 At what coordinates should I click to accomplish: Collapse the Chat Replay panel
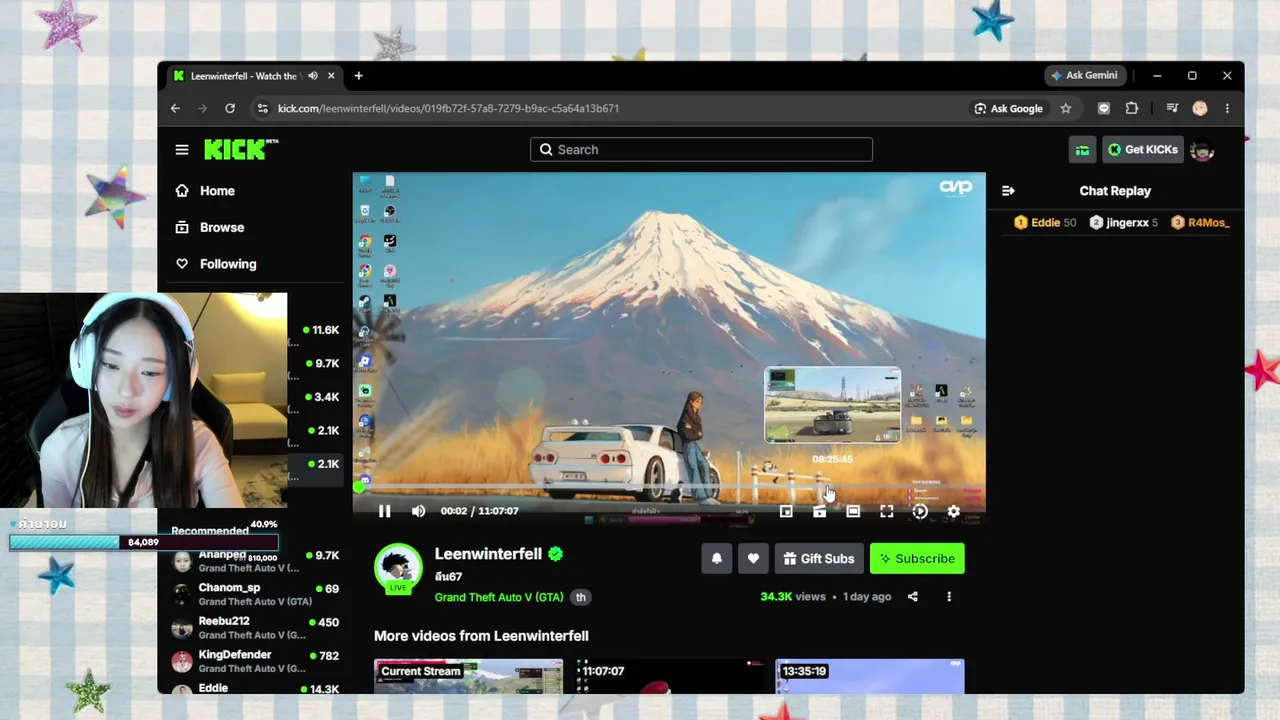tap(1008, 191)
